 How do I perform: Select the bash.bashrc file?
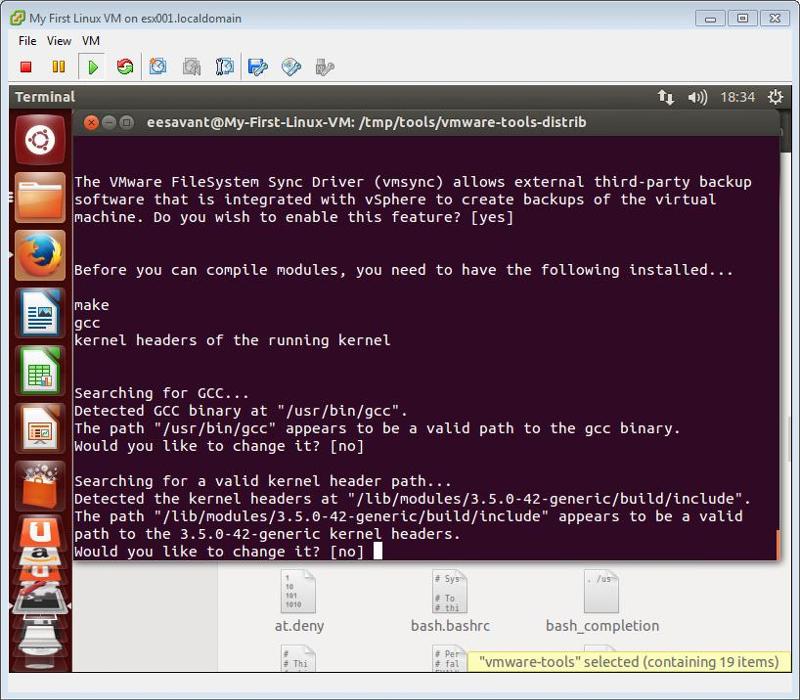[x=450, y=601]
